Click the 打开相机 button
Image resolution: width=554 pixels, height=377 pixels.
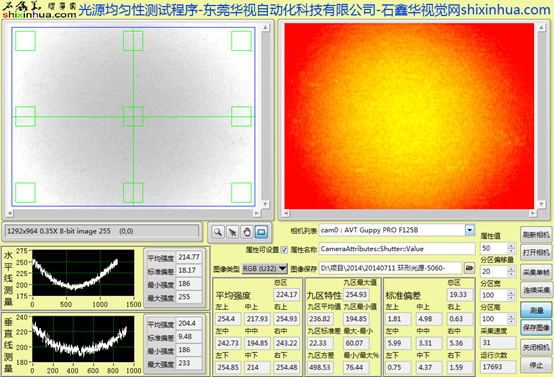click(536, 253)
